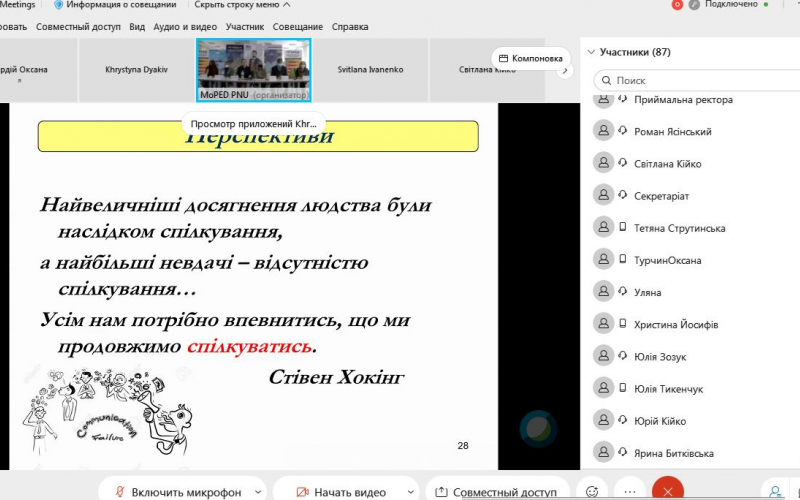Turn on camera with Начать видео
800x500 pixels.
[341, 492]
